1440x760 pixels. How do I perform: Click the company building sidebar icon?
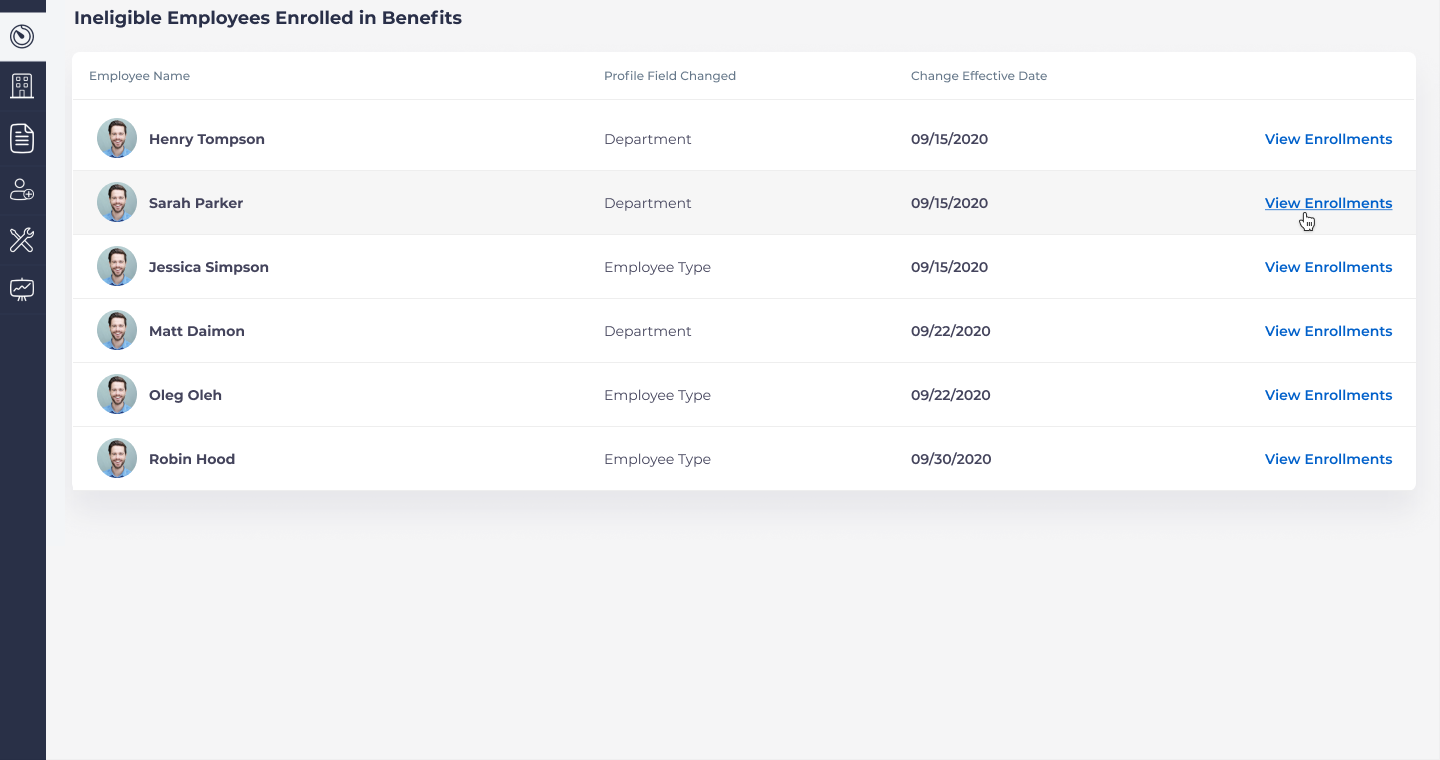[22, 86]
